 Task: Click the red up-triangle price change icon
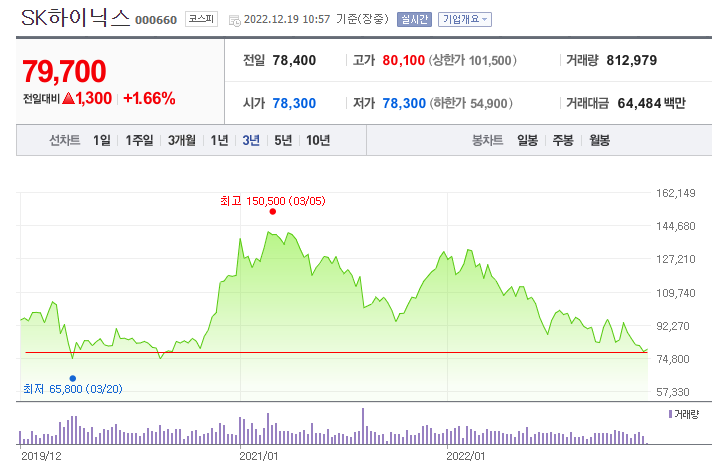(x=68, y=98)
